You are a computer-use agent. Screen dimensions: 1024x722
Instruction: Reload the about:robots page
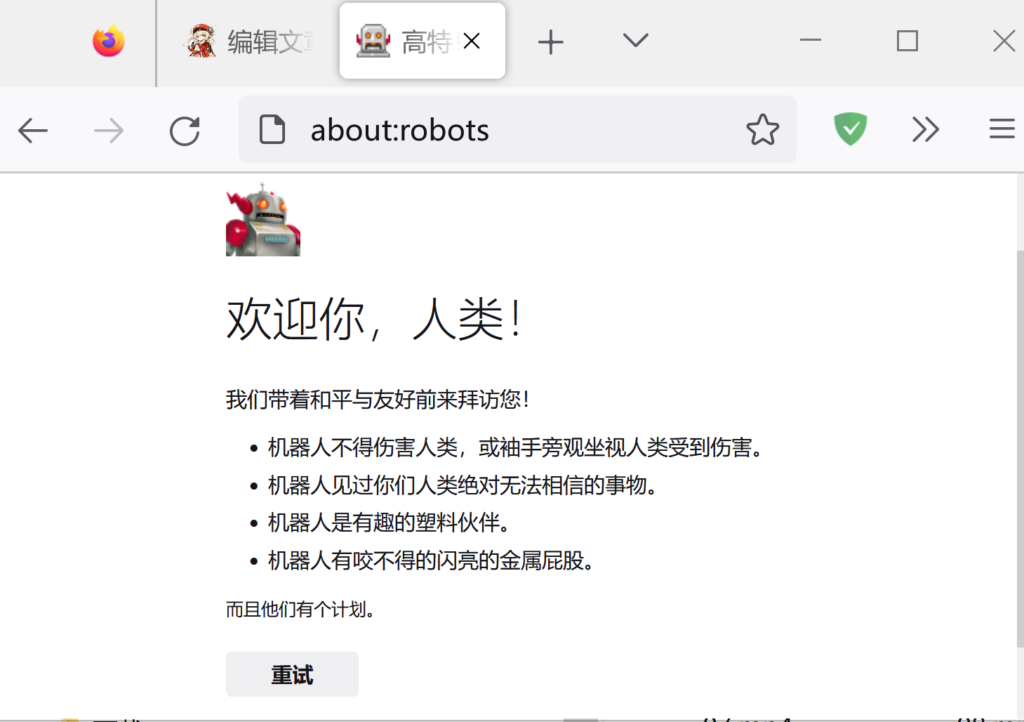[184, 129]
